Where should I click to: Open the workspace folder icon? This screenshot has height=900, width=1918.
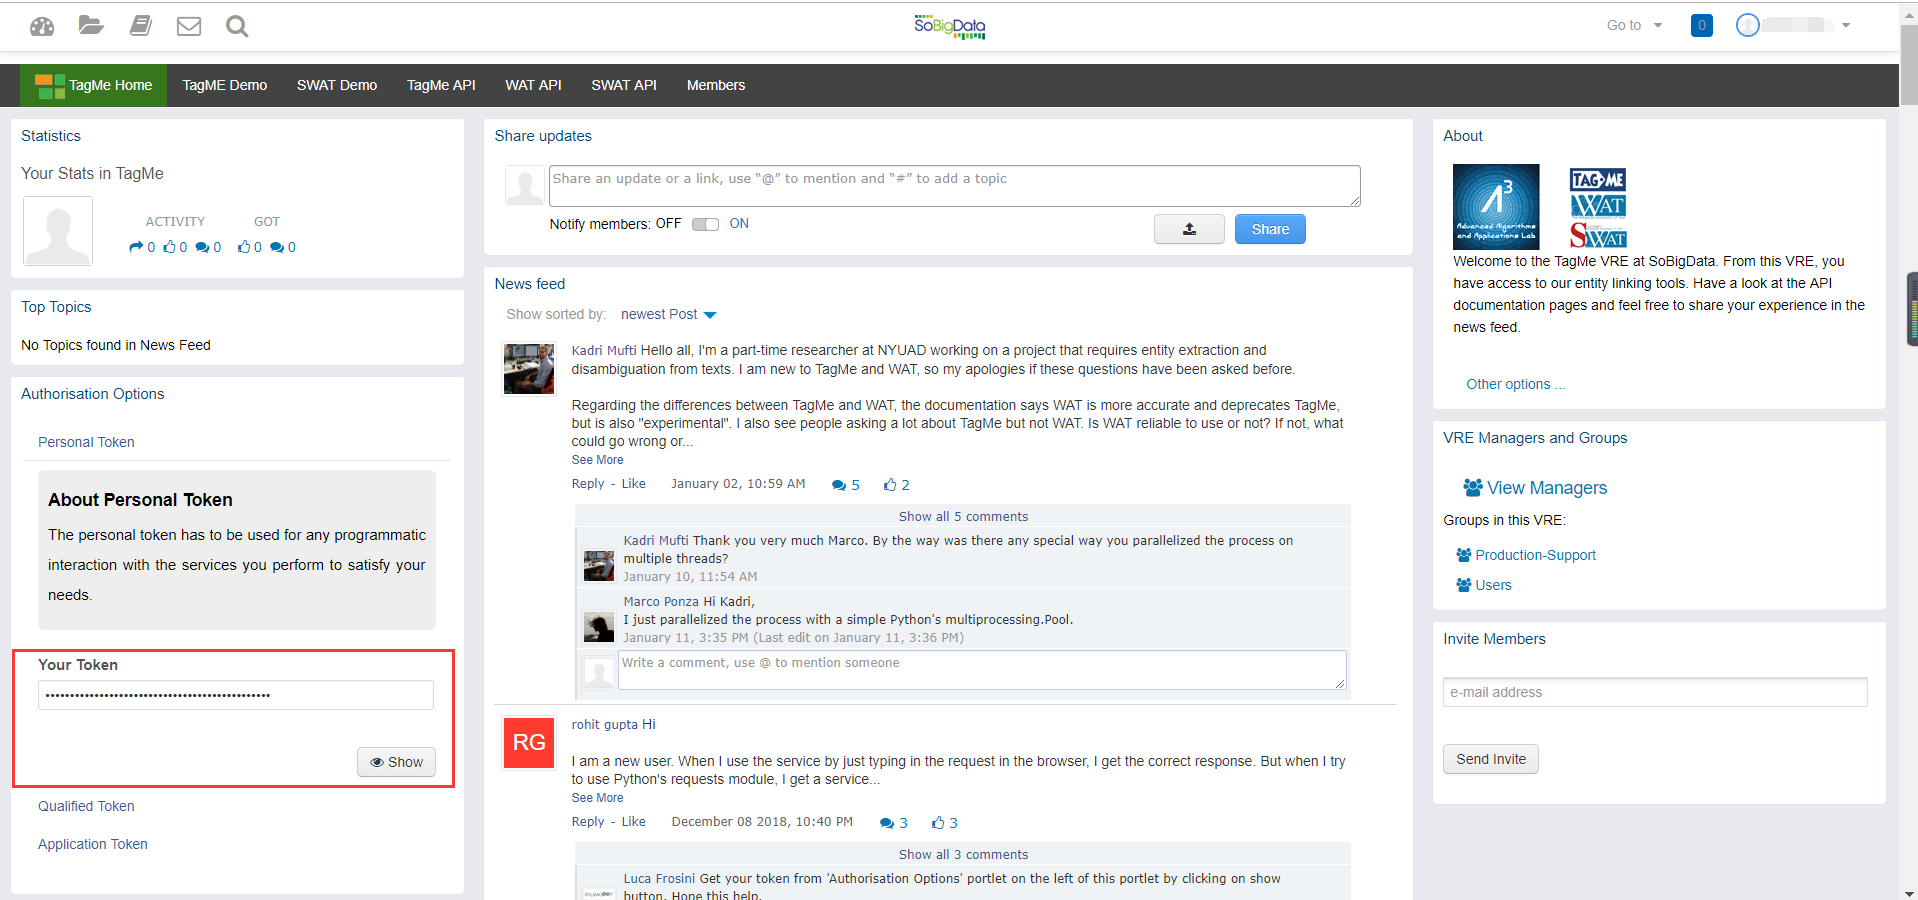91,25
